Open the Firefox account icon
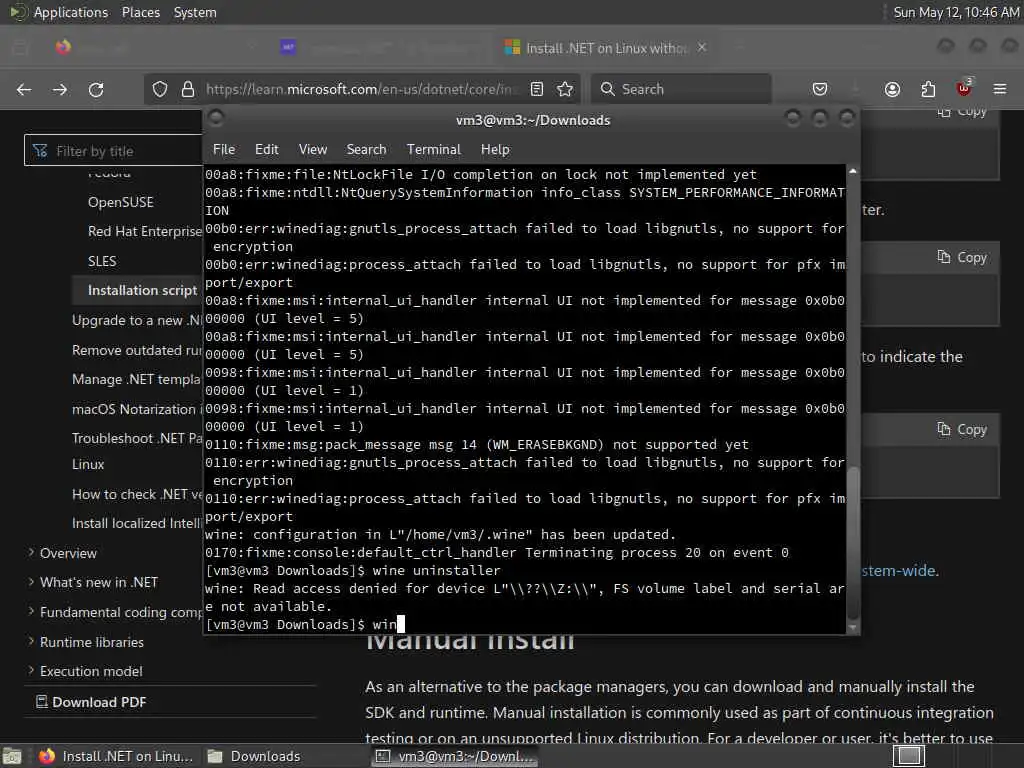Viewport: 1024px width, 768px height. pos(892,89)
